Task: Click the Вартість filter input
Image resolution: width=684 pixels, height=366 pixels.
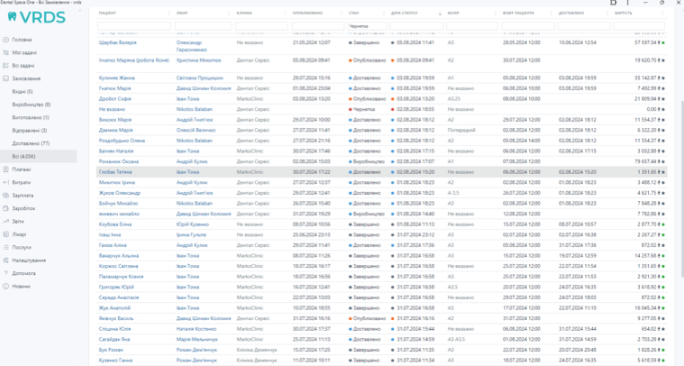Action: 639,26
